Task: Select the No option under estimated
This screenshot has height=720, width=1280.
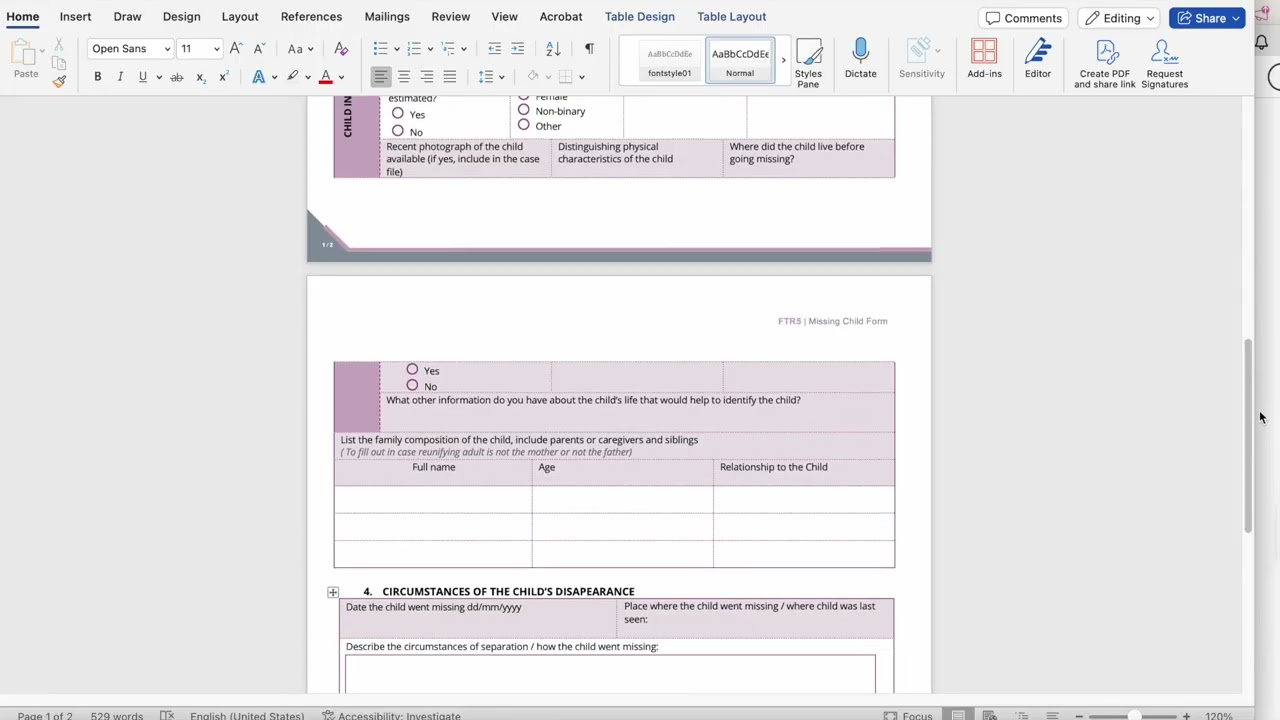Action: [398, 131]
